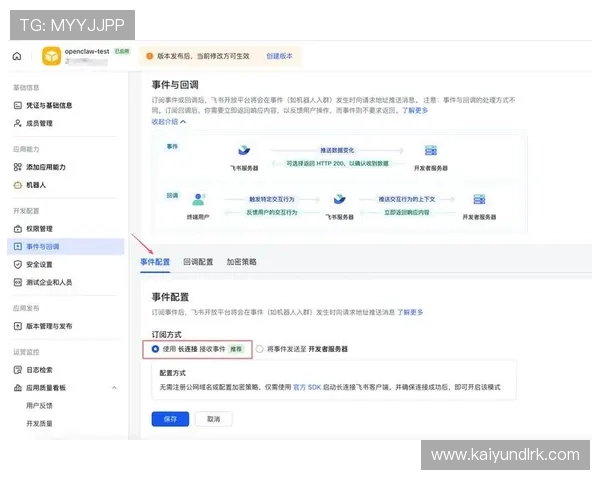
Task: Open 机器人 in sidebar
Action: pos(36,185)
